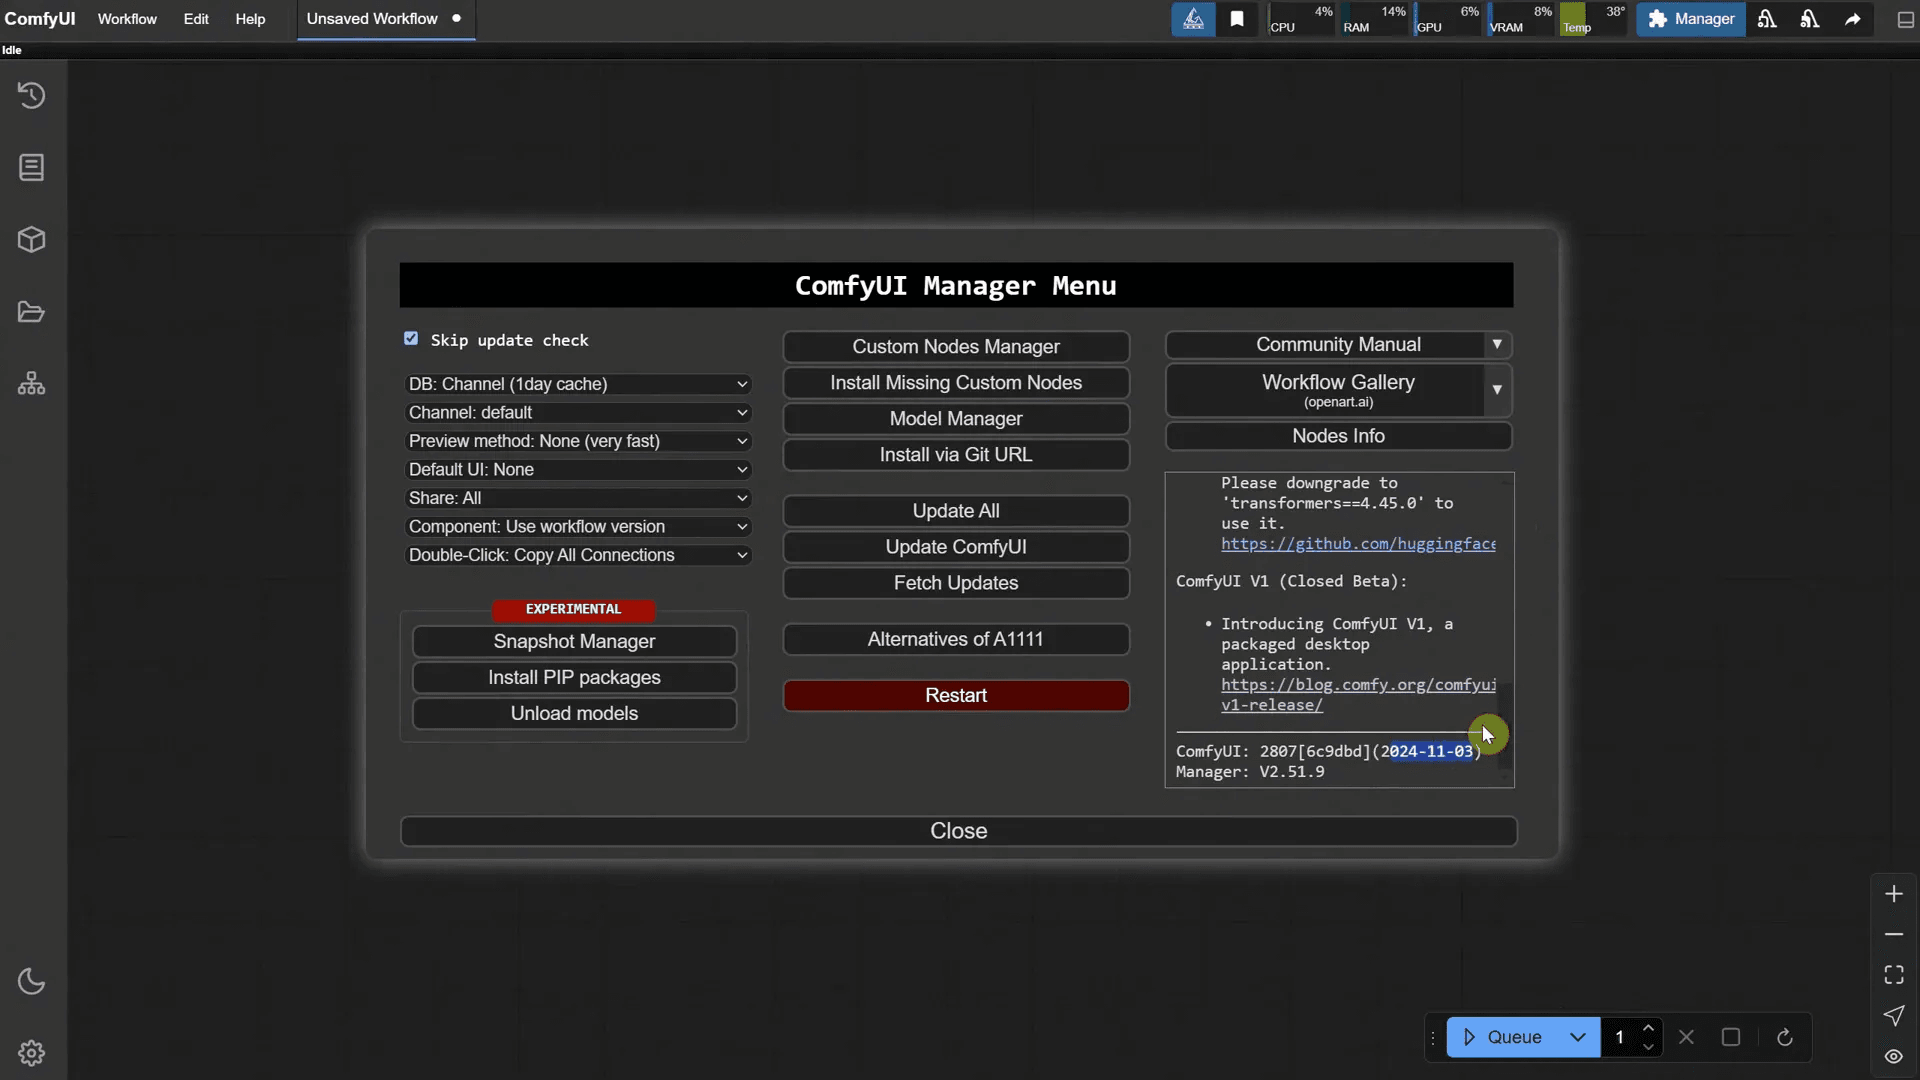Toggle dark theme moon icon

[32, 981]
